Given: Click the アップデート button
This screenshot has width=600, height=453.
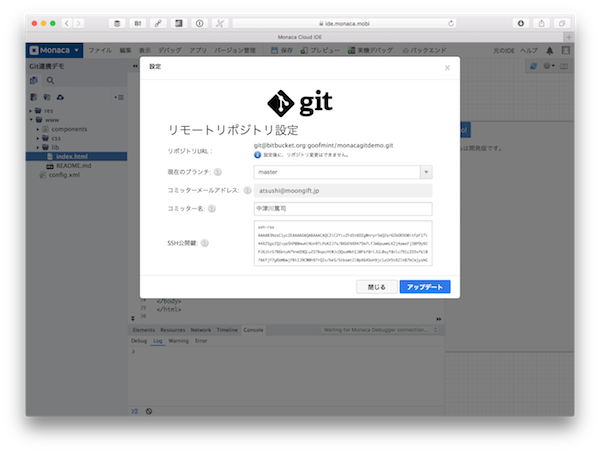Looking at the screenshot, I should click(425, 287).
